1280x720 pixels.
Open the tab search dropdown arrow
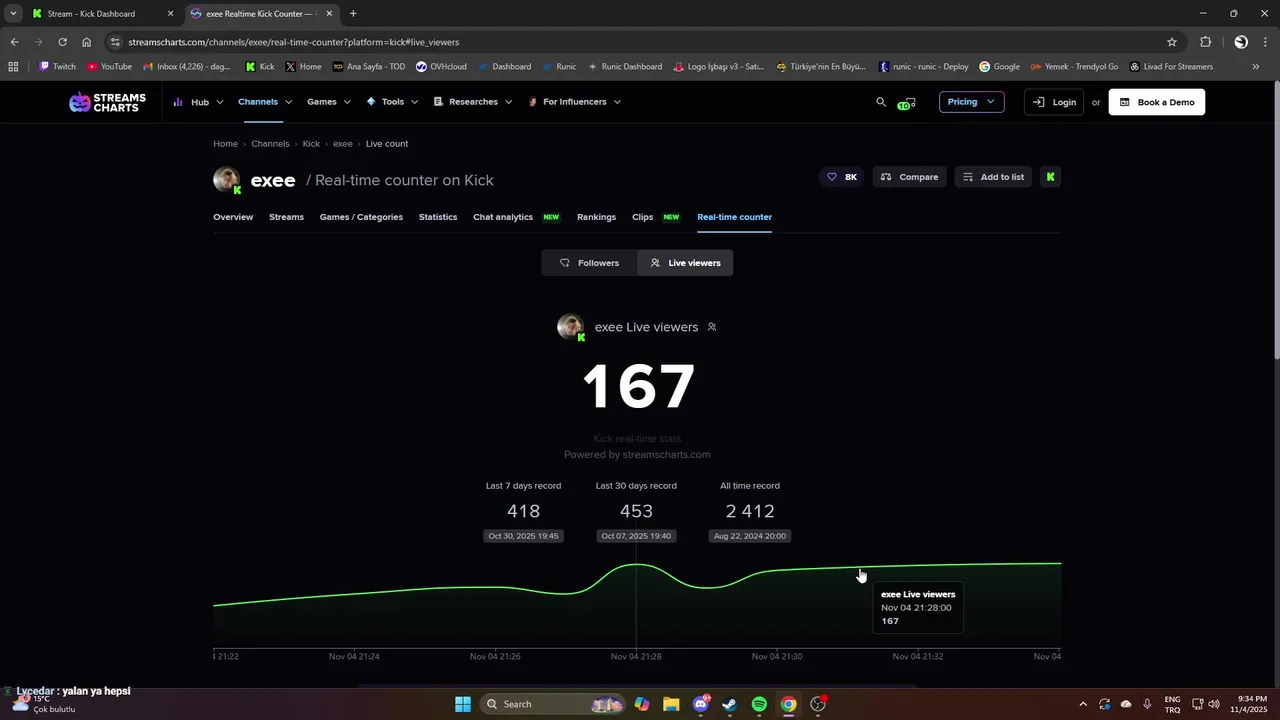(x=13, y=14)
